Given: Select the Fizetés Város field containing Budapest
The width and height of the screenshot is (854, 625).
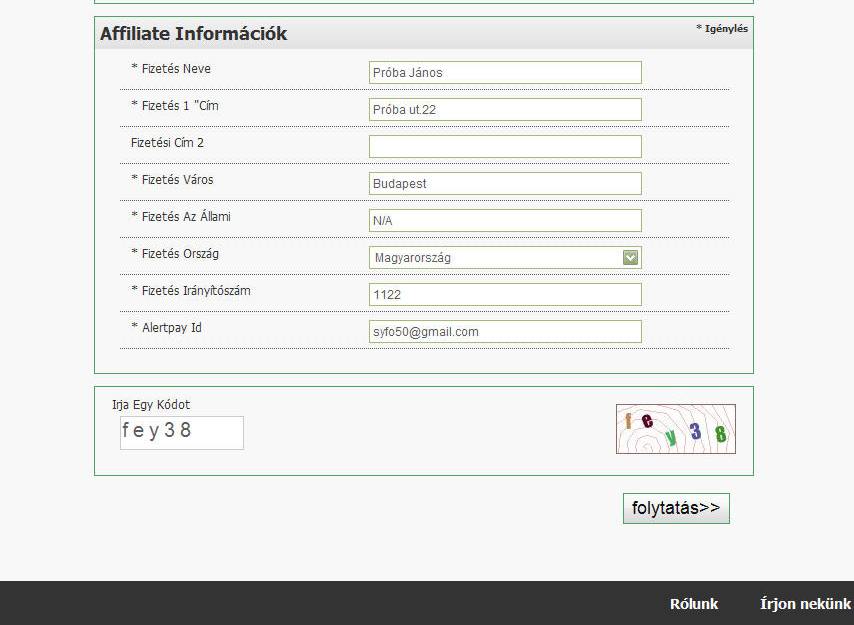Looking at the screenshot, I should tap(505, 183).
